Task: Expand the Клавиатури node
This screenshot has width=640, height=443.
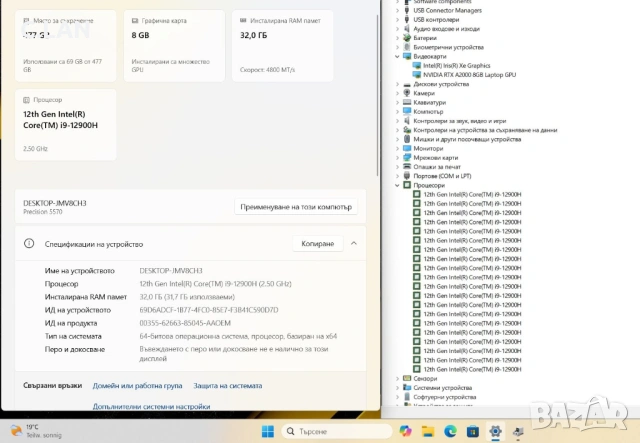Action: (x=397, y=102)
